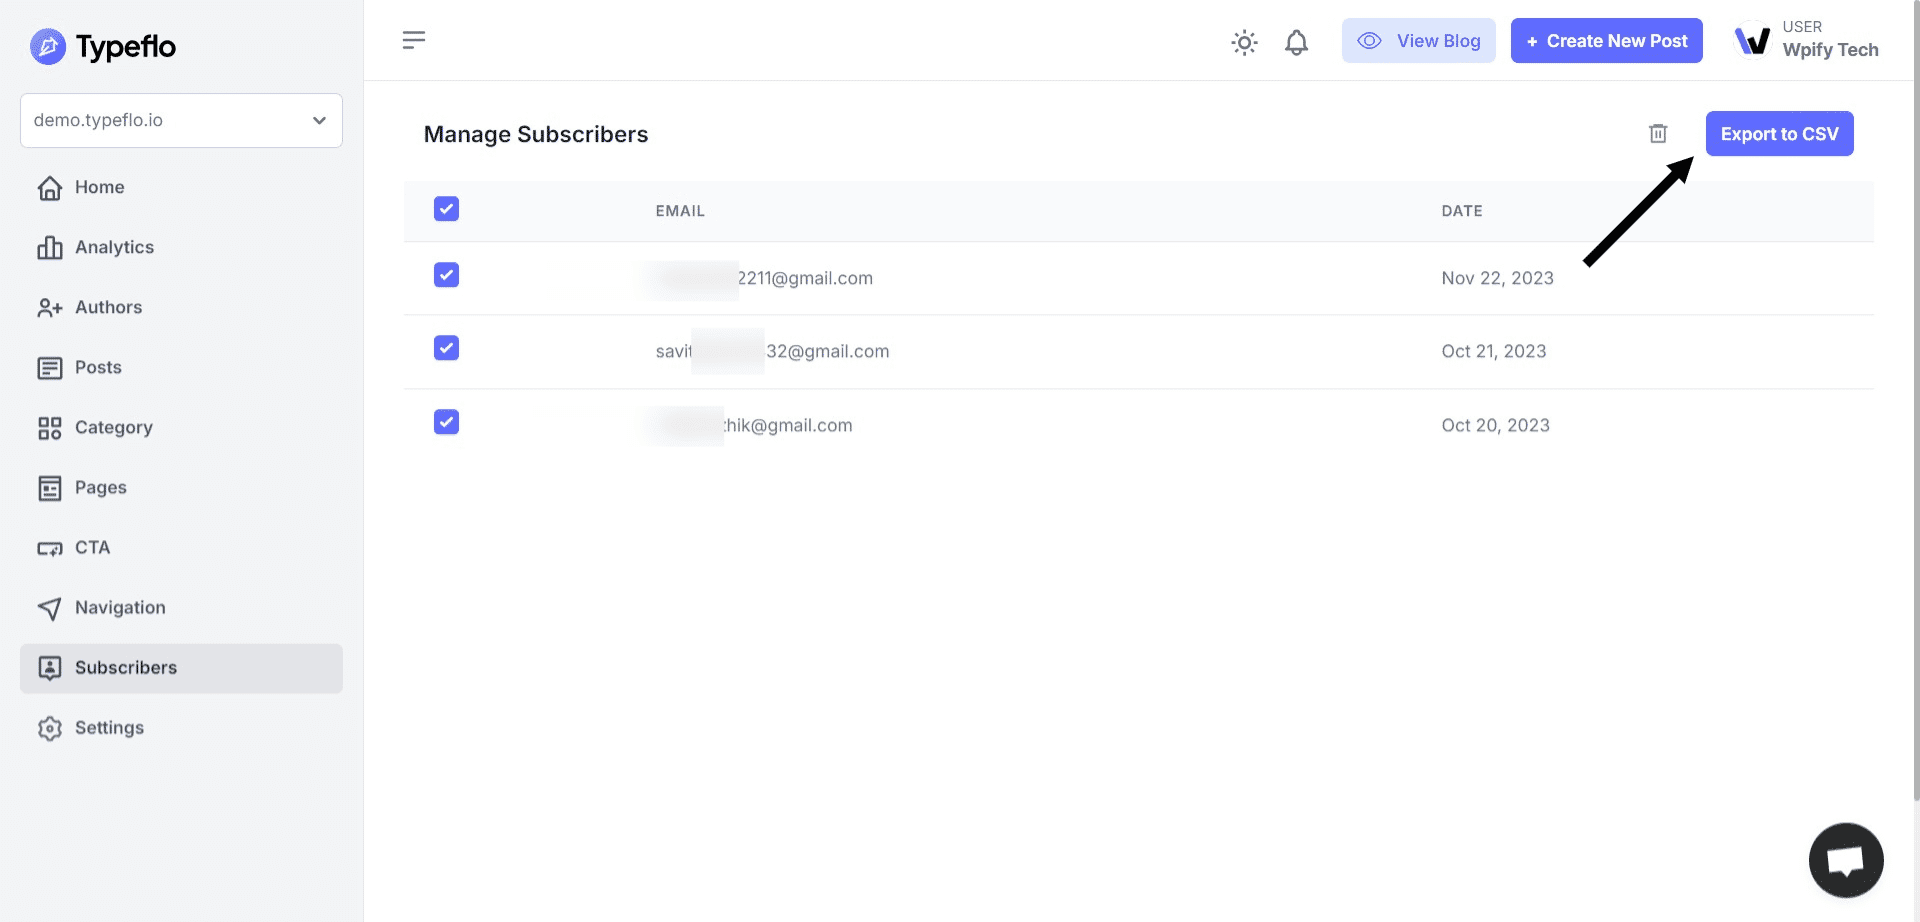Deselect the Oct 21, 2023 subscriber checkbox
The height and width of the screenshot is (922, 1920).
point(446,348)
